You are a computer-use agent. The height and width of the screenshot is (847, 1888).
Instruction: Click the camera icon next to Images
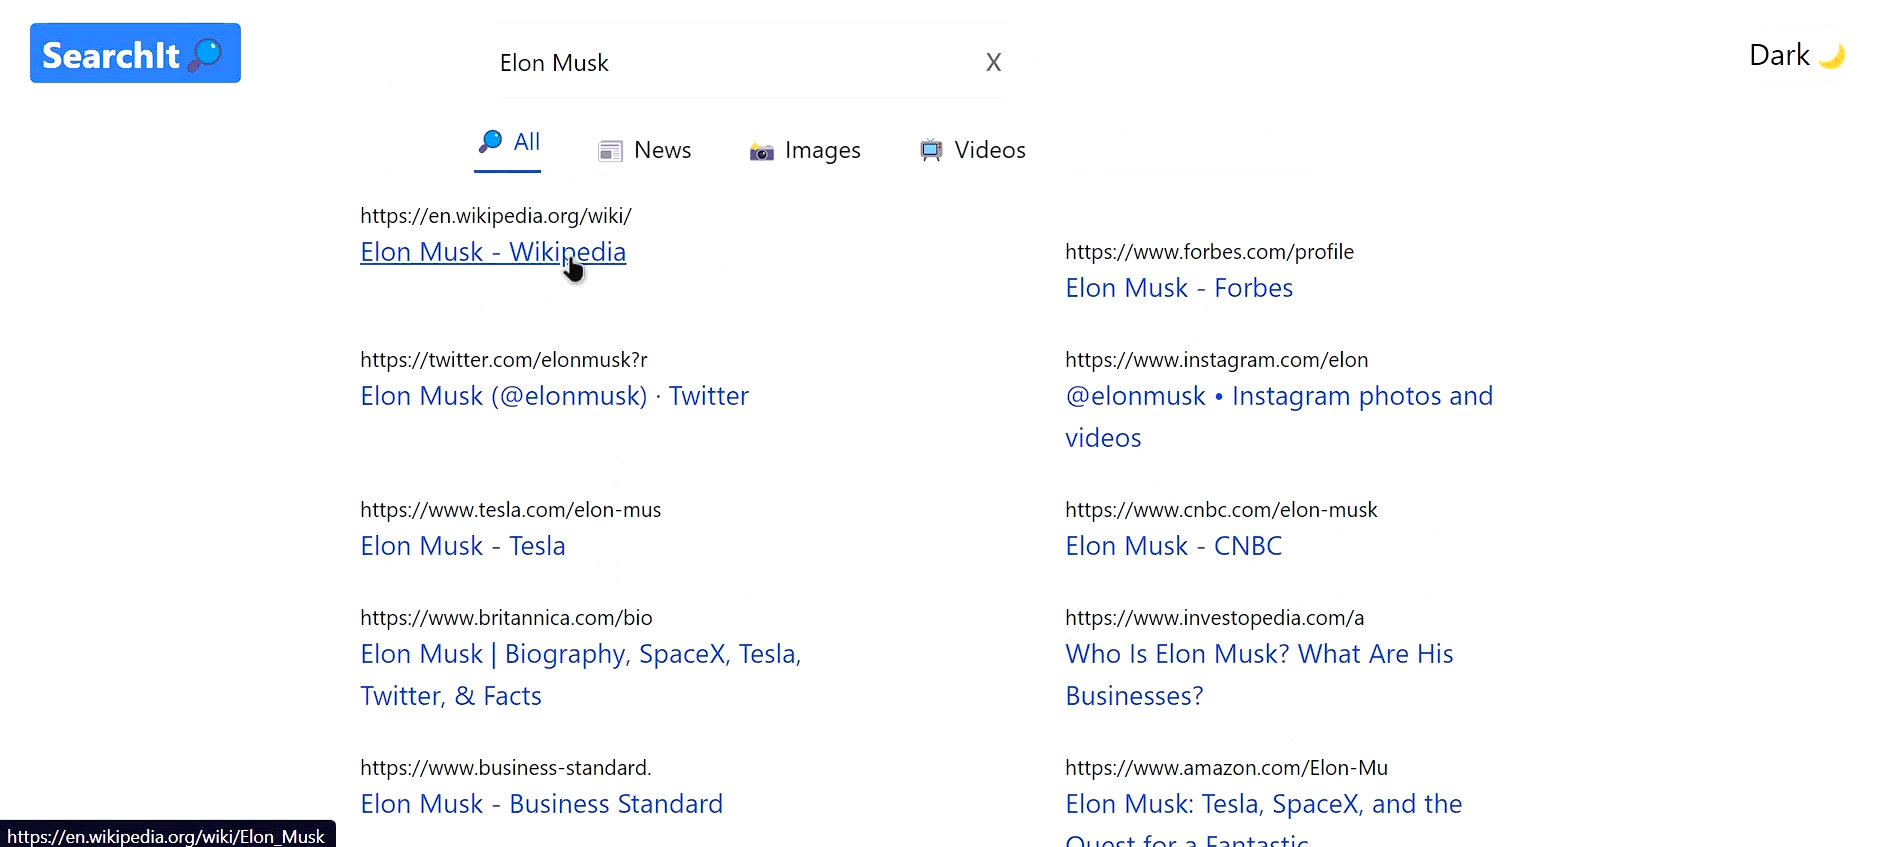click(762, 152)
